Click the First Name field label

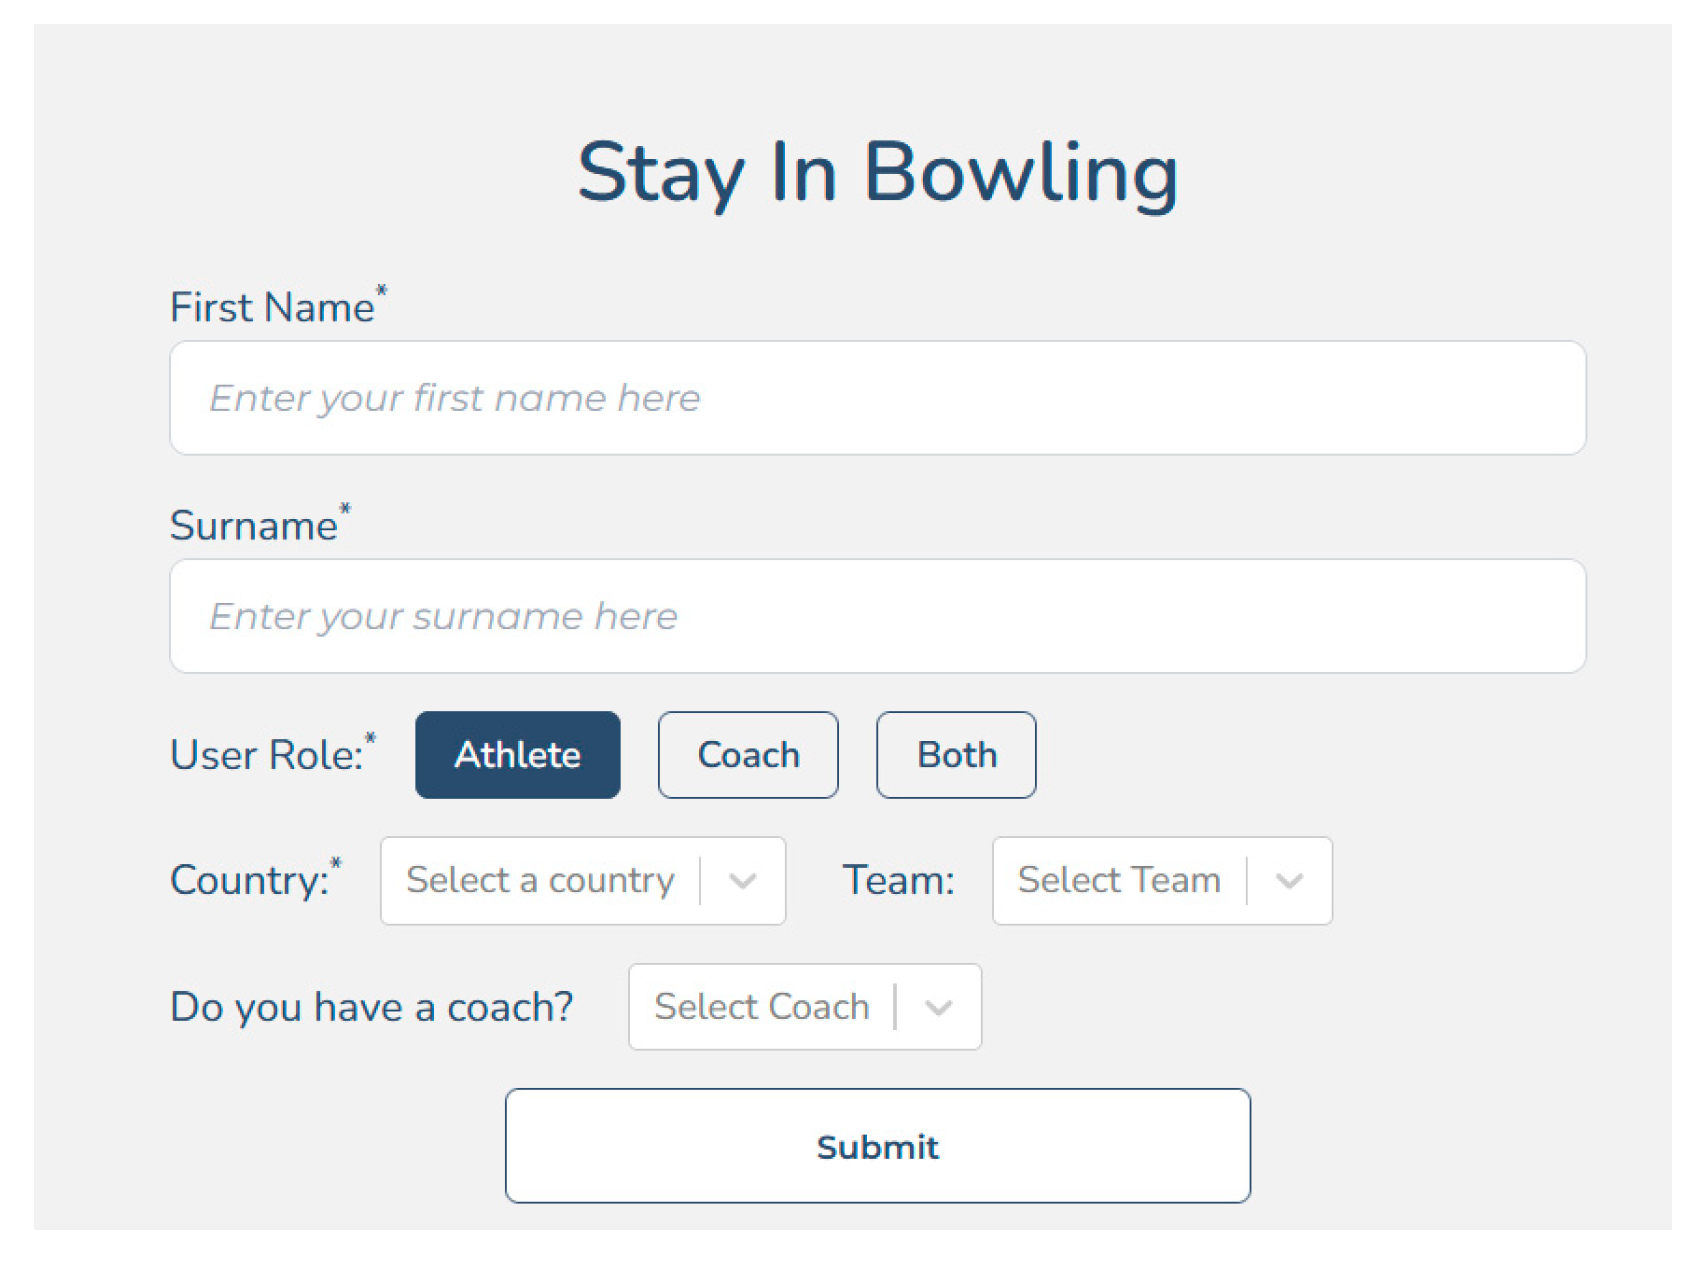coord(271,308)
